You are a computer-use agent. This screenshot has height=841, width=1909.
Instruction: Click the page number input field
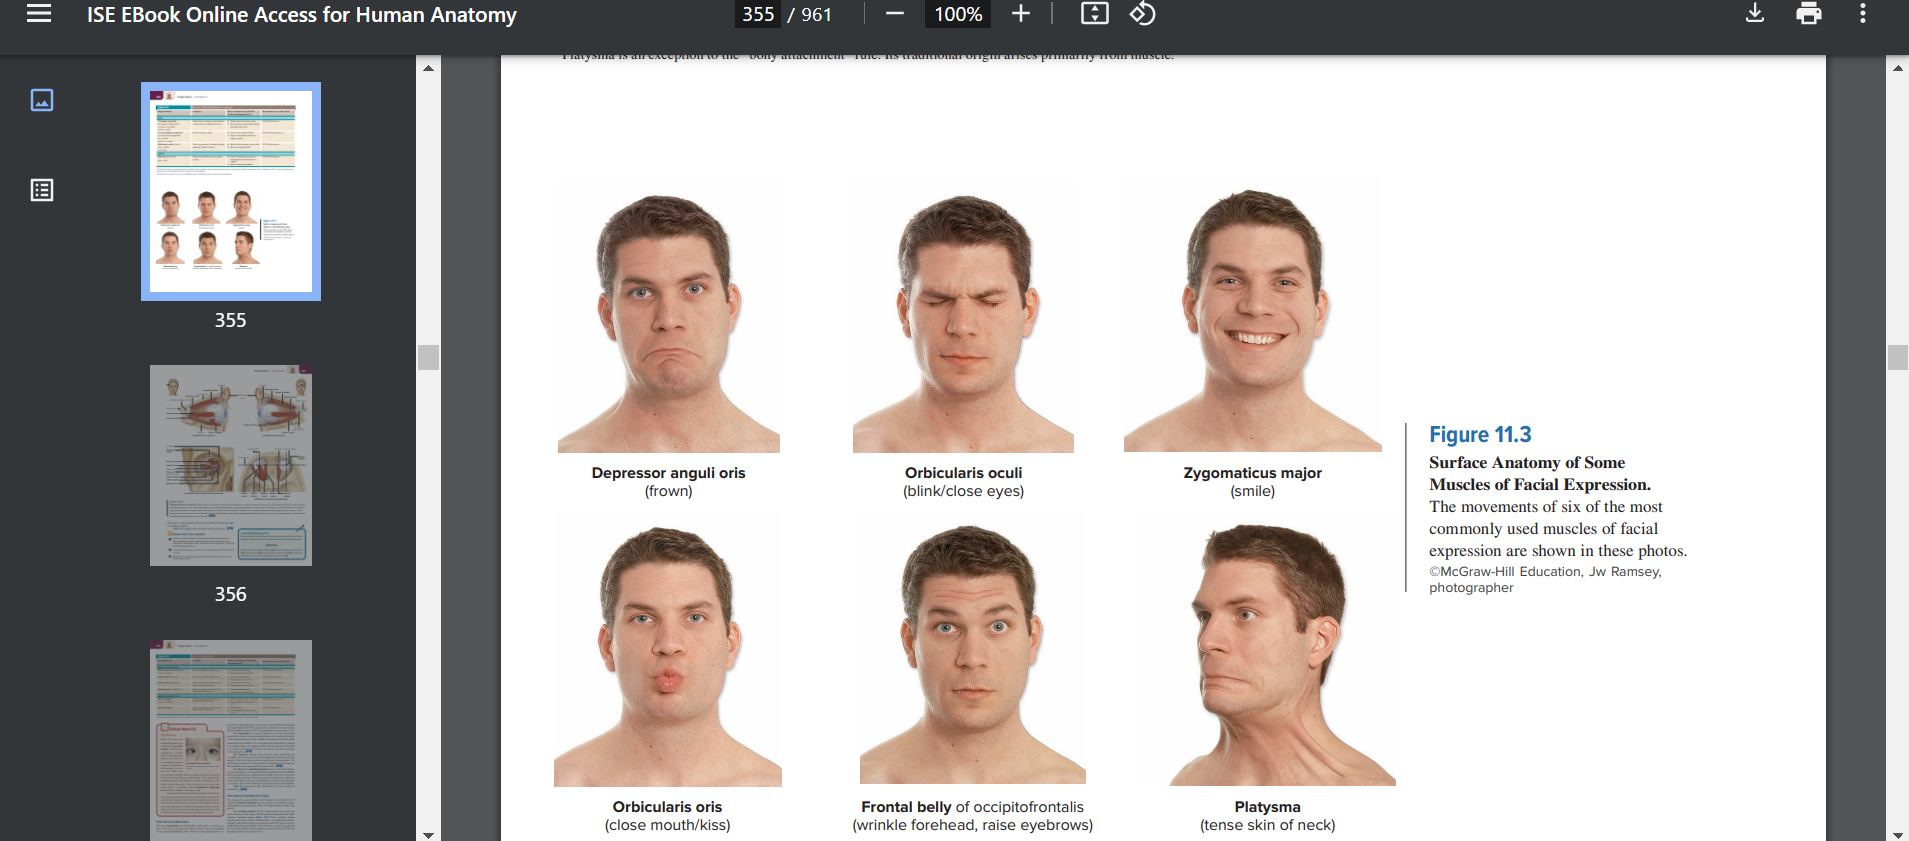tap(758, 14)
